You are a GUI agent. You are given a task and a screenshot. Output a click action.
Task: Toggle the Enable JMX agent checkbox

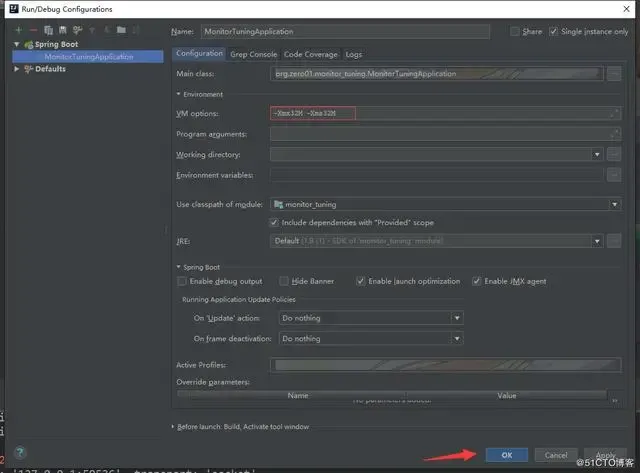(x=476, y=281)
